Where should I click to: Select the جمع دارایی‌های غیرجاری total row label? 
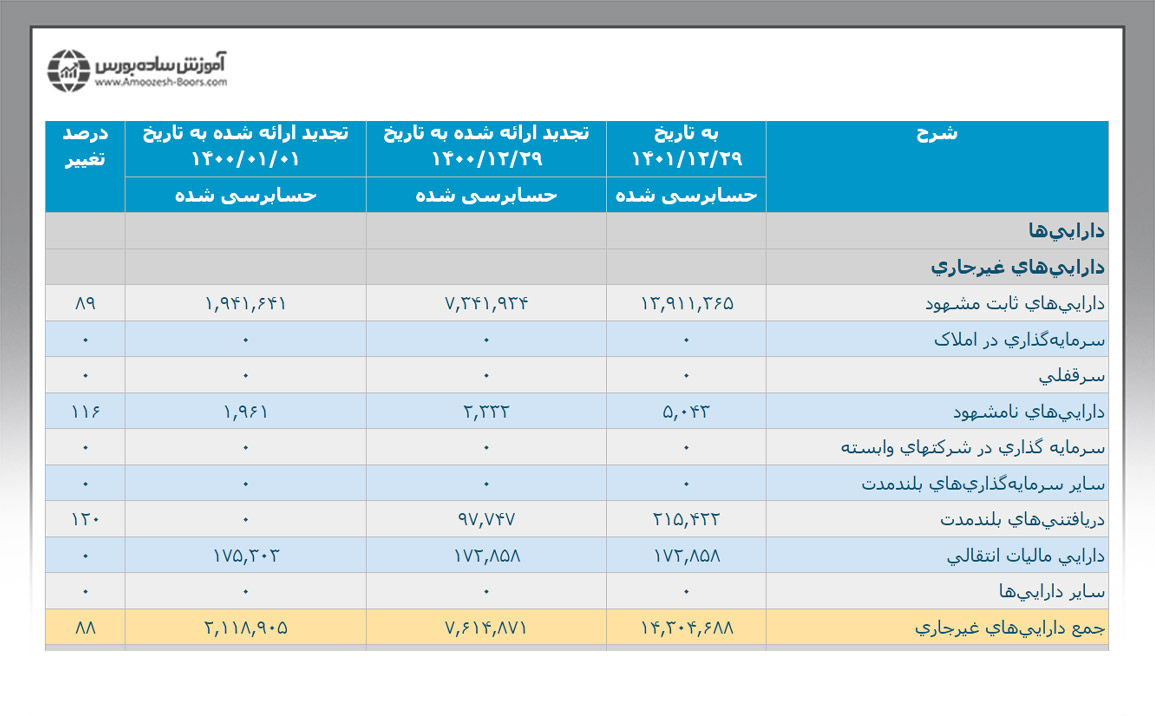pyautogui.click(x=1010, y=627)
